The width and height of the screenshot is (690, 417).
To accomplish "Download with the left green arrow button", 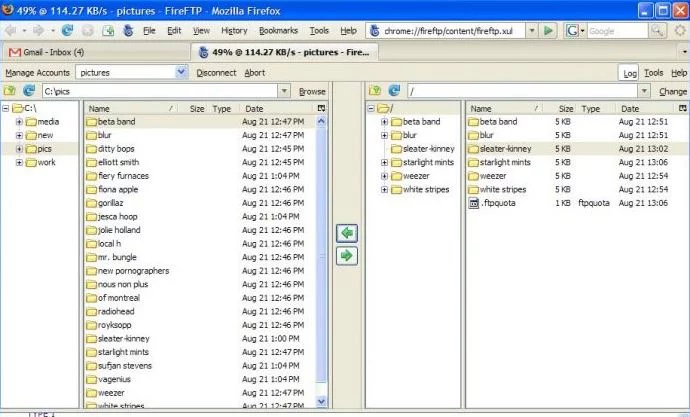I will 347,233.
